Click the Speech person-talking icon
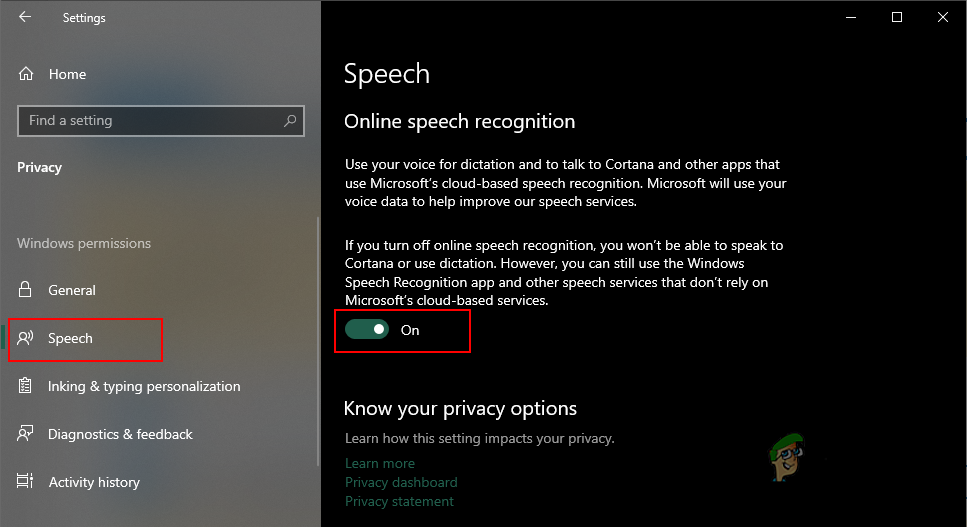The width and height of the screenshot is (967, 527). point(25,338)
